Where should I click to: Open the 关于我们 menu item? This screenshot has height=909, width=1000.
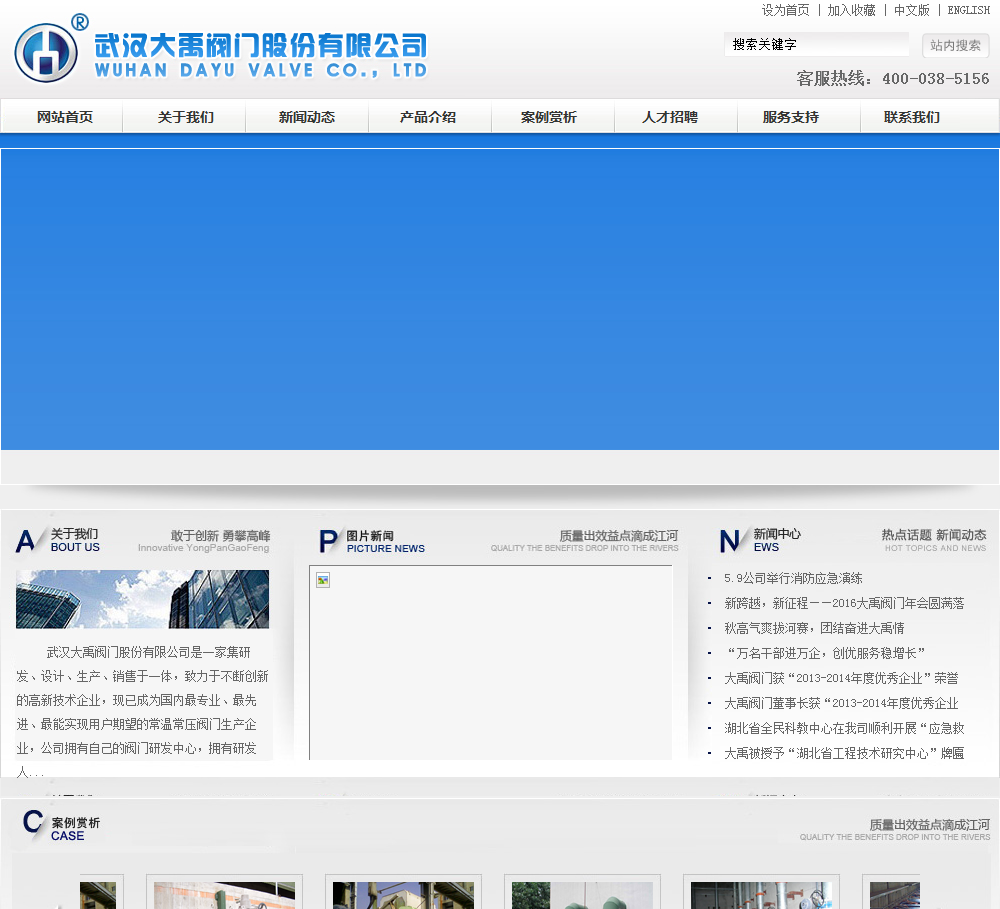click(x=186, y=117)
